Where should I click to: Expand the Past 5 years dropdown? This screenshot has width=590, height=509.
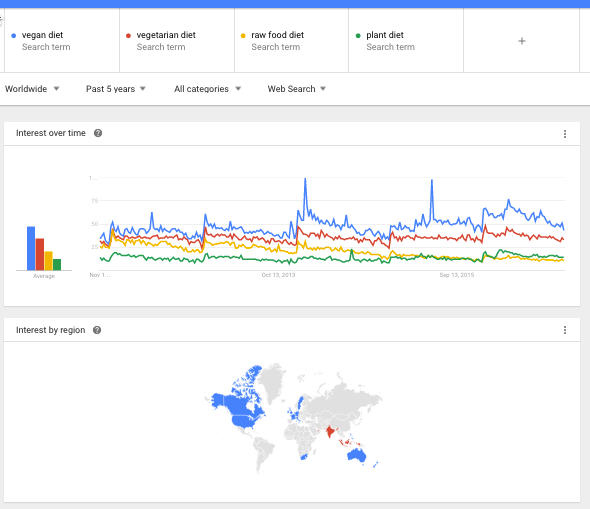click(116, 89)
